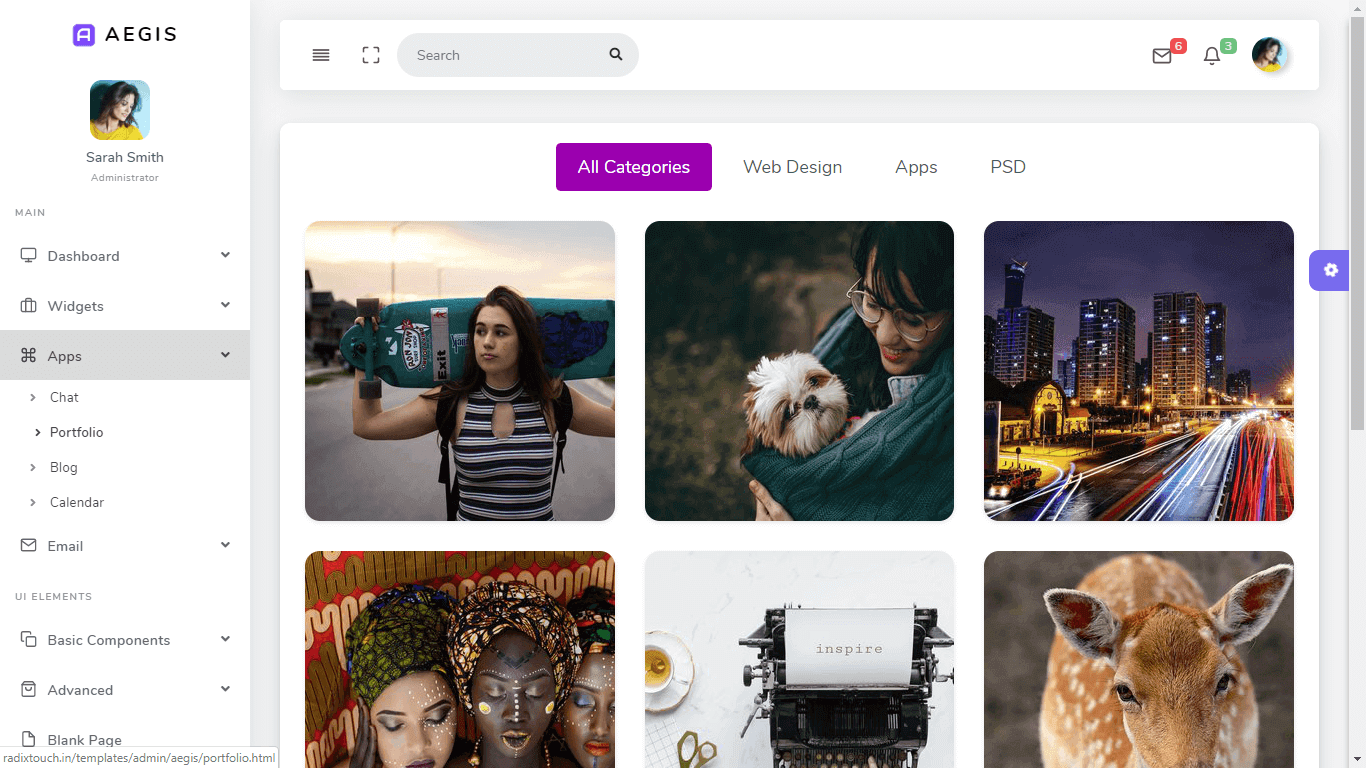Screen dimensions: 1366x768
Task: Click the Dashboard monitor icon
Action: click(x=28, y=255)
